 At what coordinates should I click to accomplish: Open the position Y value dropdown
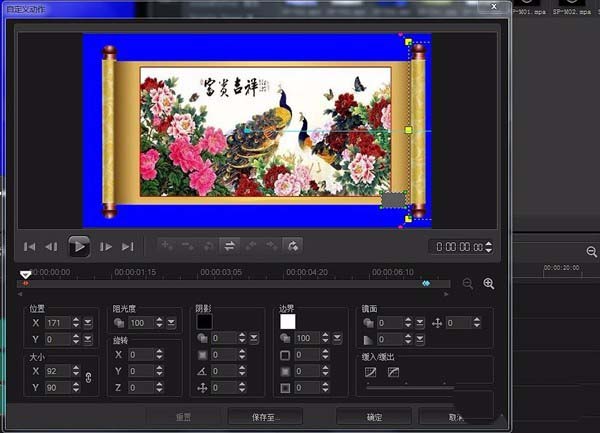click(88, 339)
